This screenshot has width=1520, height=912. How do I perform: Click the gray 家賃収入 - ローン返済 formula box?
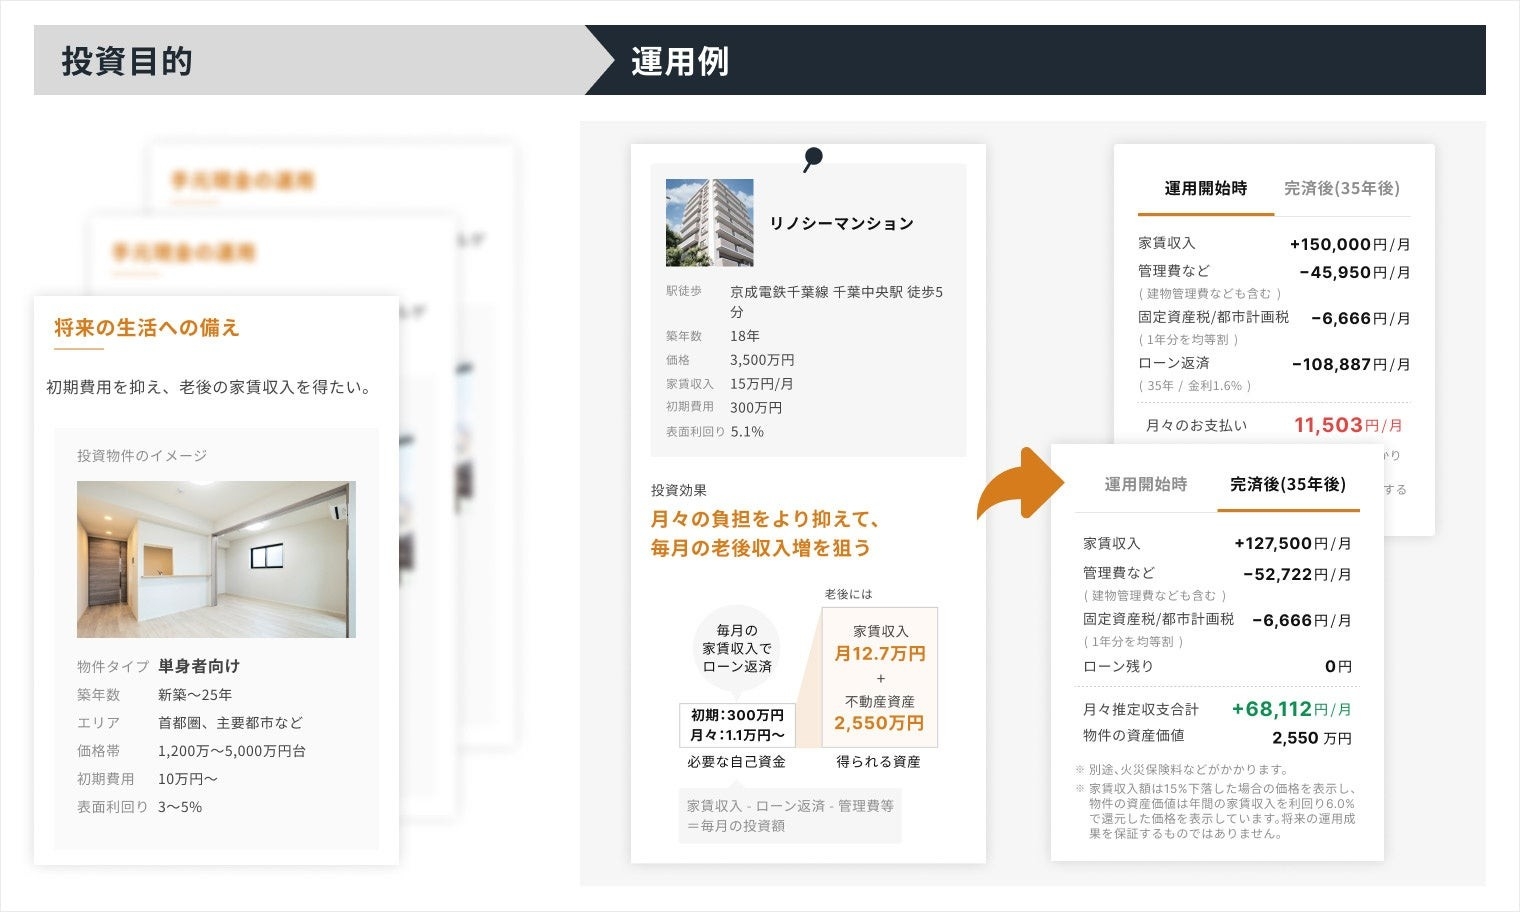(x=790, y=816)
